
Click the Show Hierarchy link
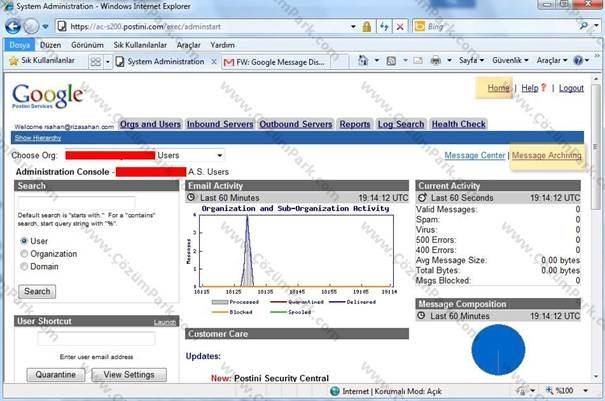coord(38,138)
